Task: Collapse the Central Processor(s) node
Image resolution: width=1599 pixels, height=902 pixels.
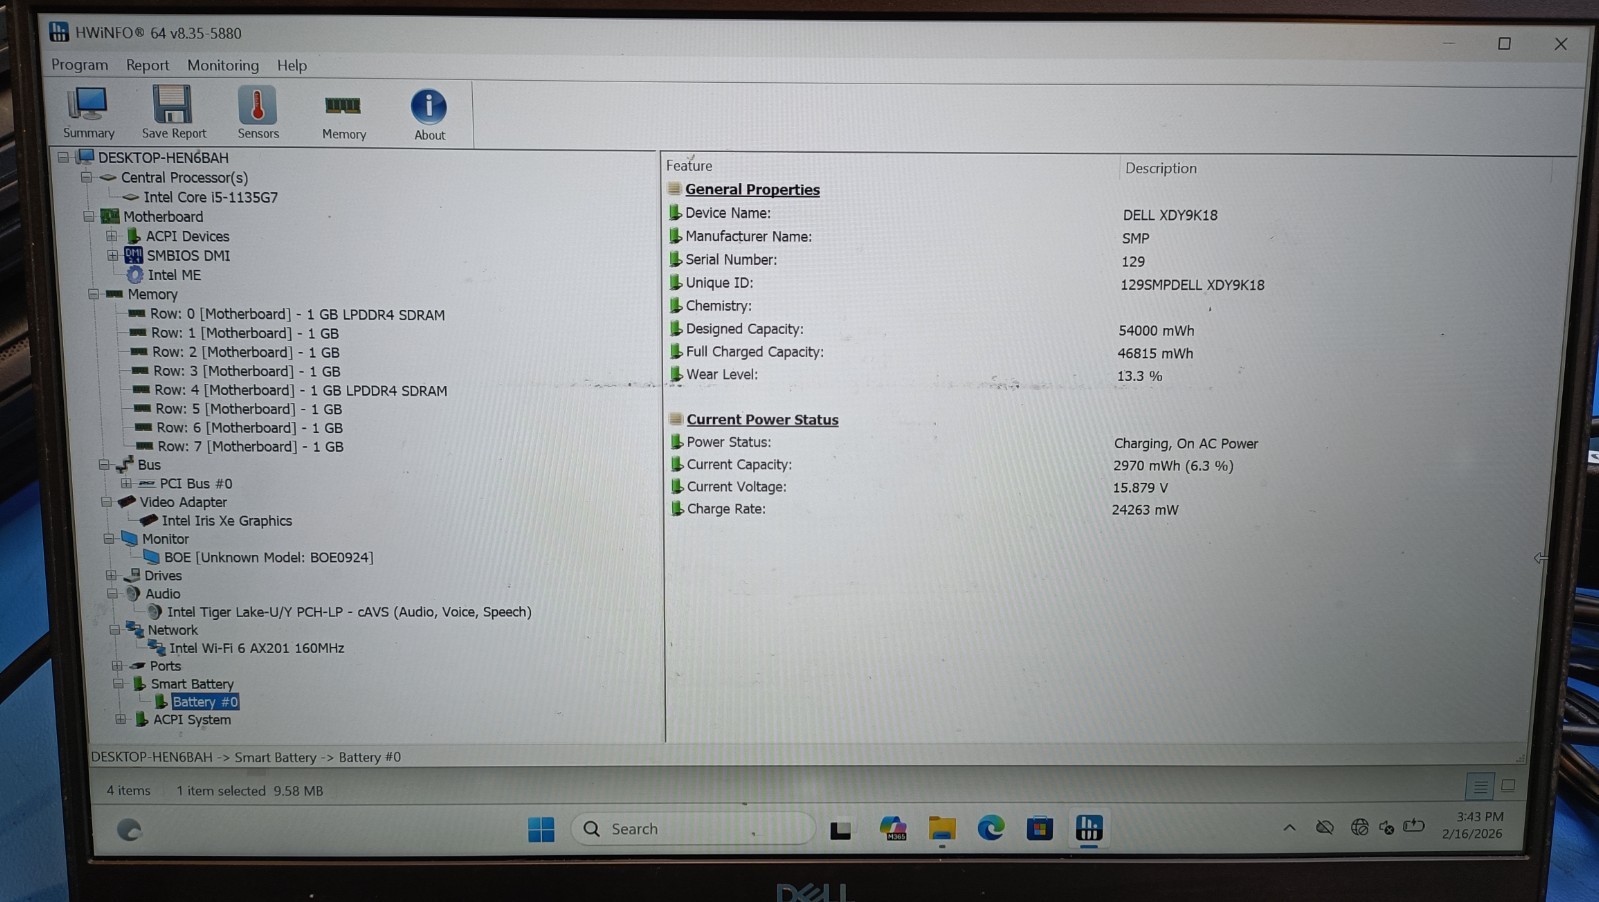Action: click(86, 177)
